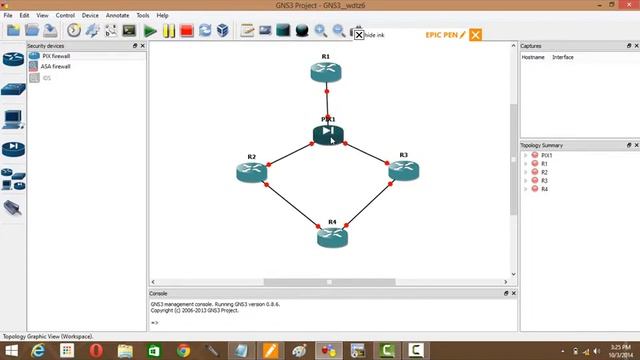Click the hide ink X checkbox
640x360 pixels.
(x=359, y=35)
